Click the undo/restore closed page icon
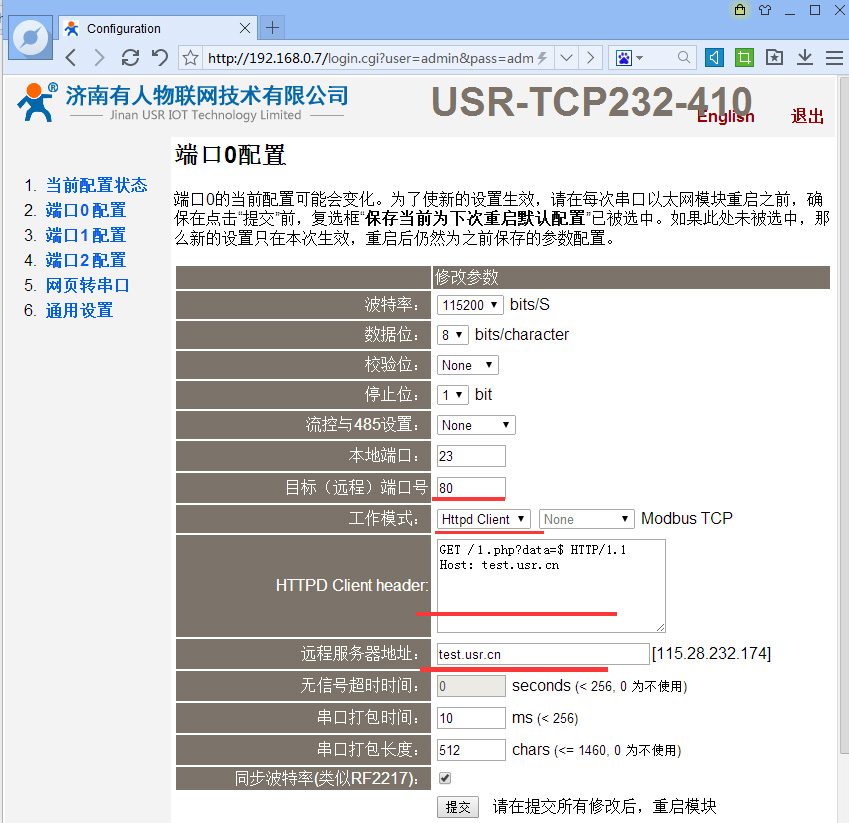The image size is (849, 823). point(160,58)
